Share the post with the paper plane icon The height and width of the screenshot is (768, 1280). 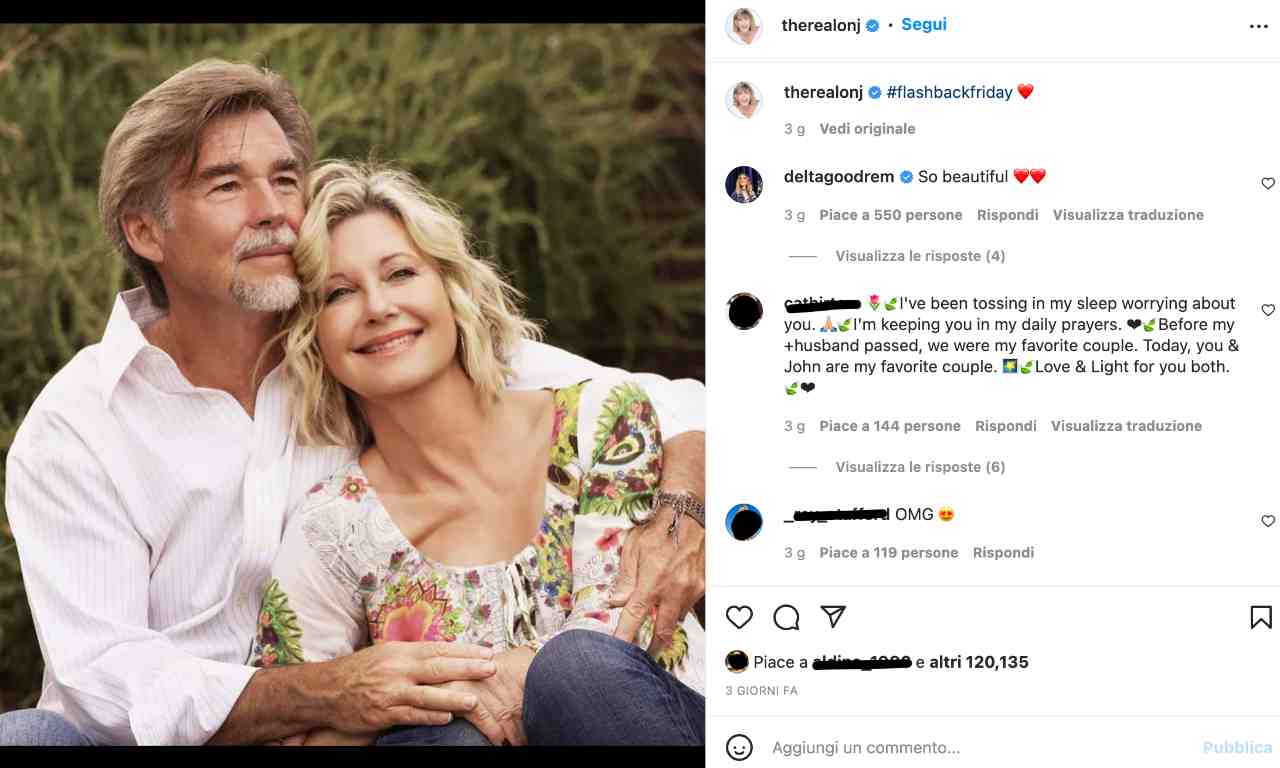click(833, 617)
